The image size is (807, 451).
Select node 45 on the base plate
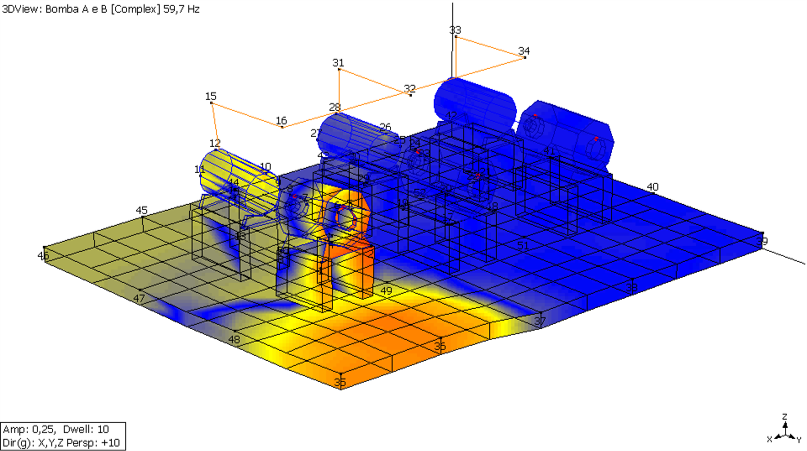(x=142, y=210)
